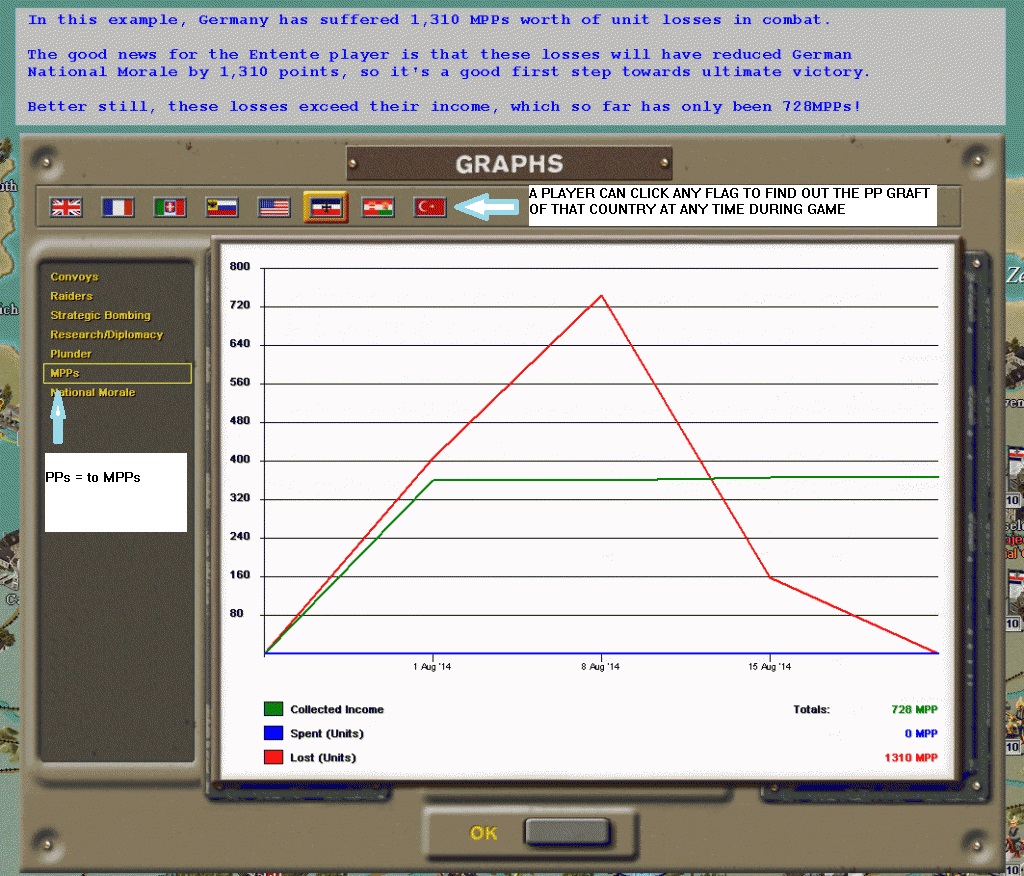
Task: Open the Research/Diplomacy graph
Action: point(106,334)
